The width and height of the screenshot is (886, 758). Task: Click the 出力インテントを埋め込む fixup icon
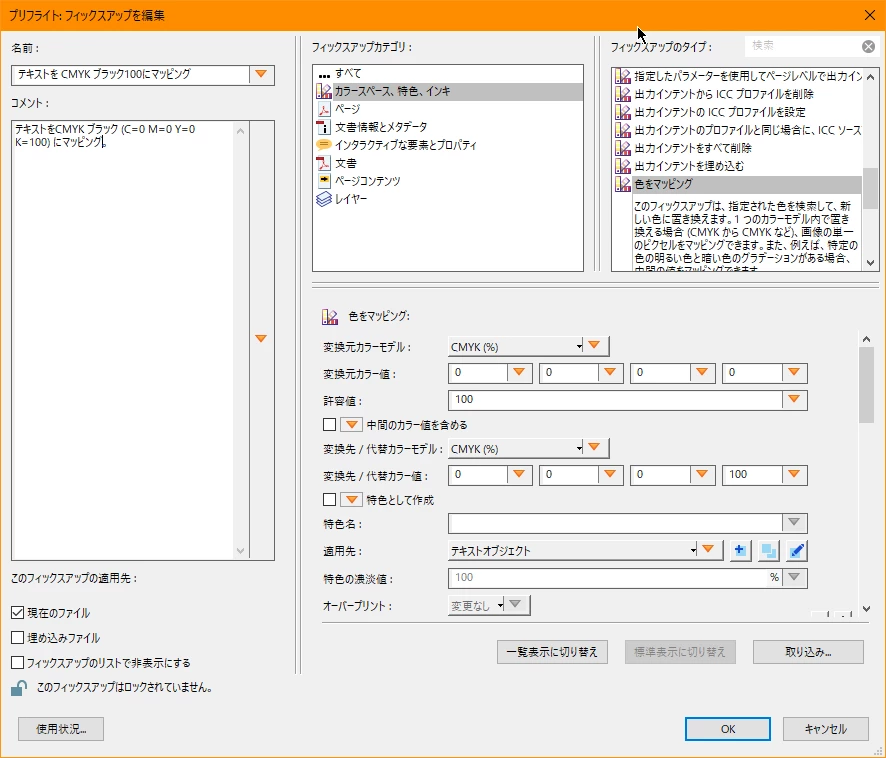(623, 166)
